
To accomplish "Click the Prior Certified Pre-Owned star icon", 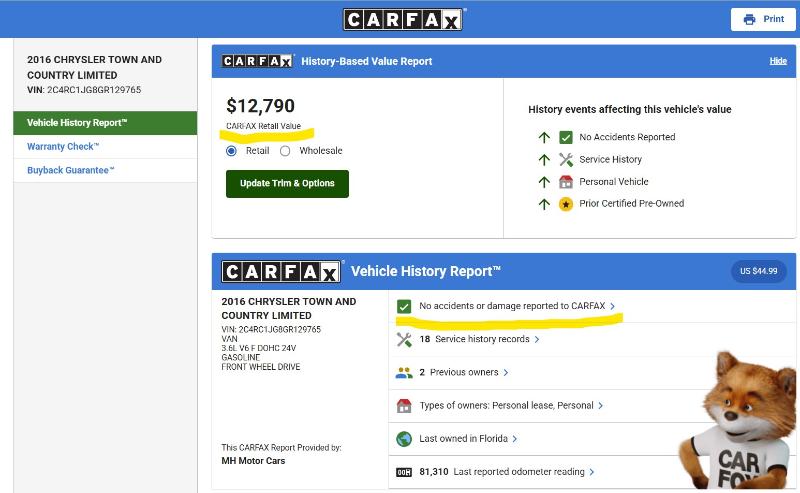I will [566, 204].
